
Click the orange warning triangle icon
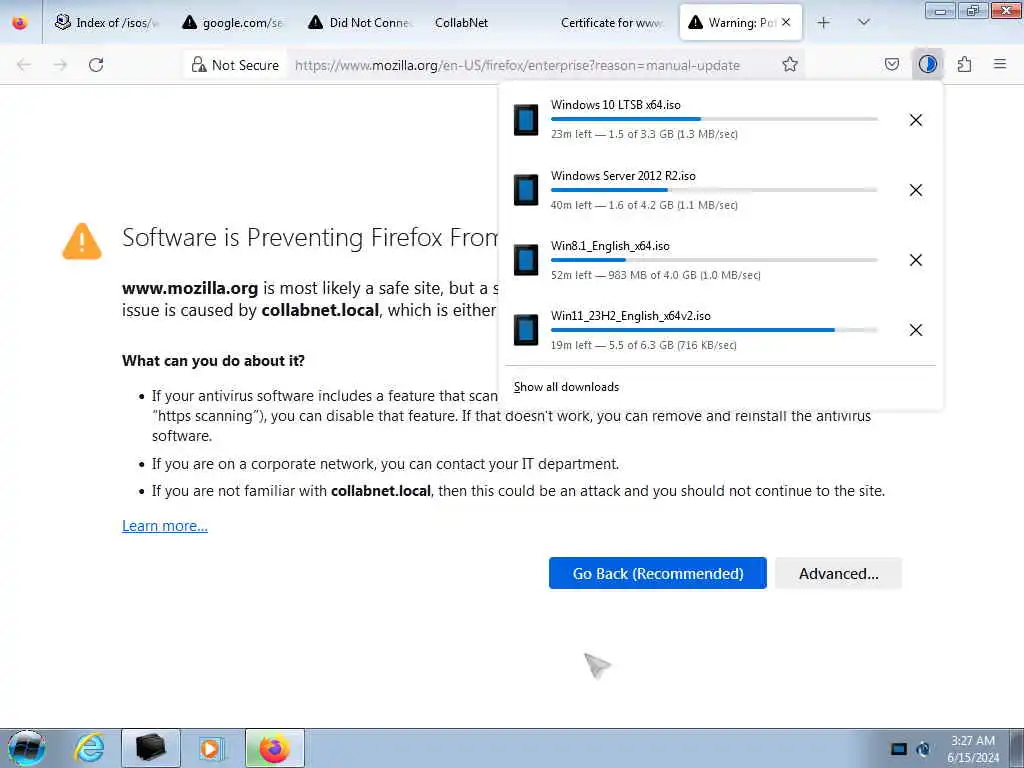82,241
